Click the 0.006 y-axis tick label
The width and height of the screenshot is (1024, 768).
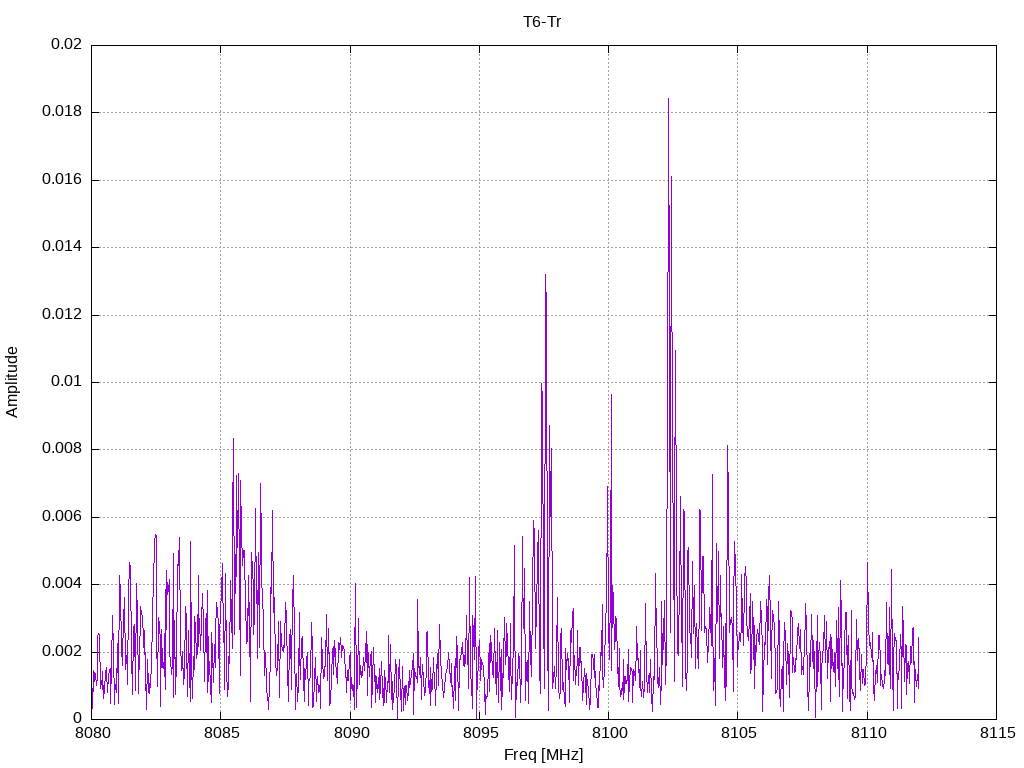(62, 516)
